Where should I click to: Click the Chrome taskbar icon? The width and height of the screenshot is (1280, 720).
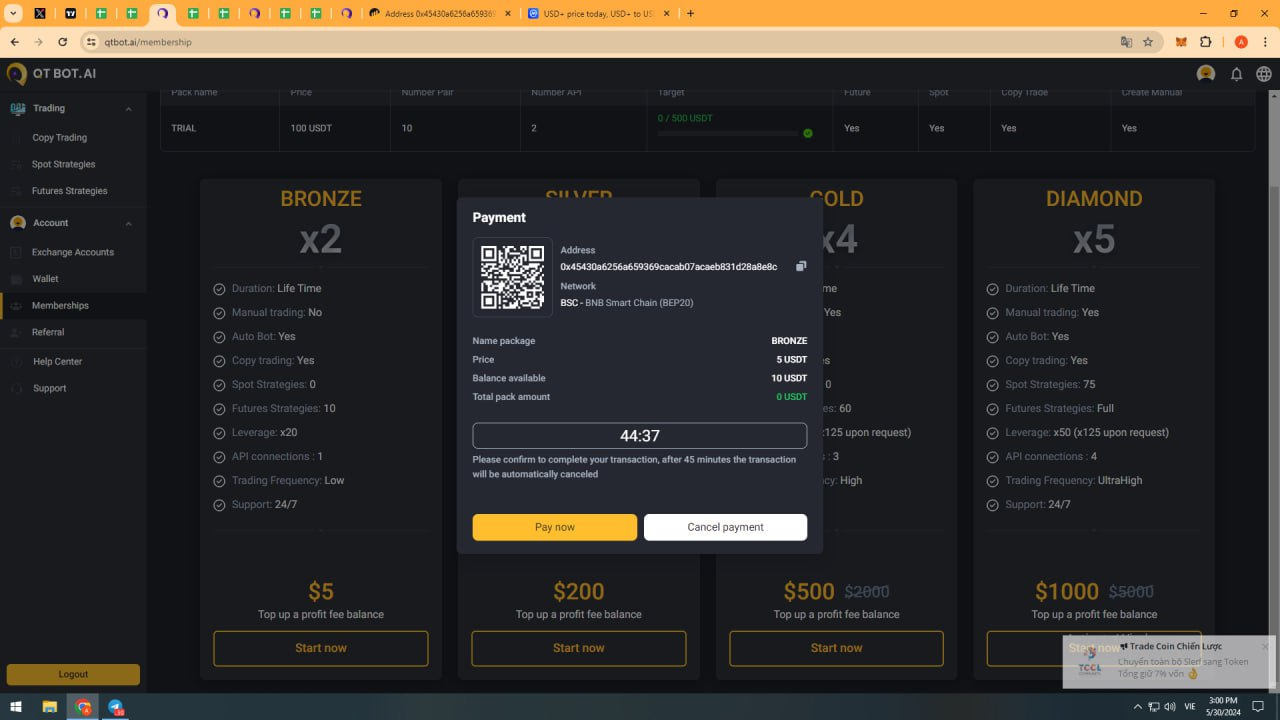point(82,706)
